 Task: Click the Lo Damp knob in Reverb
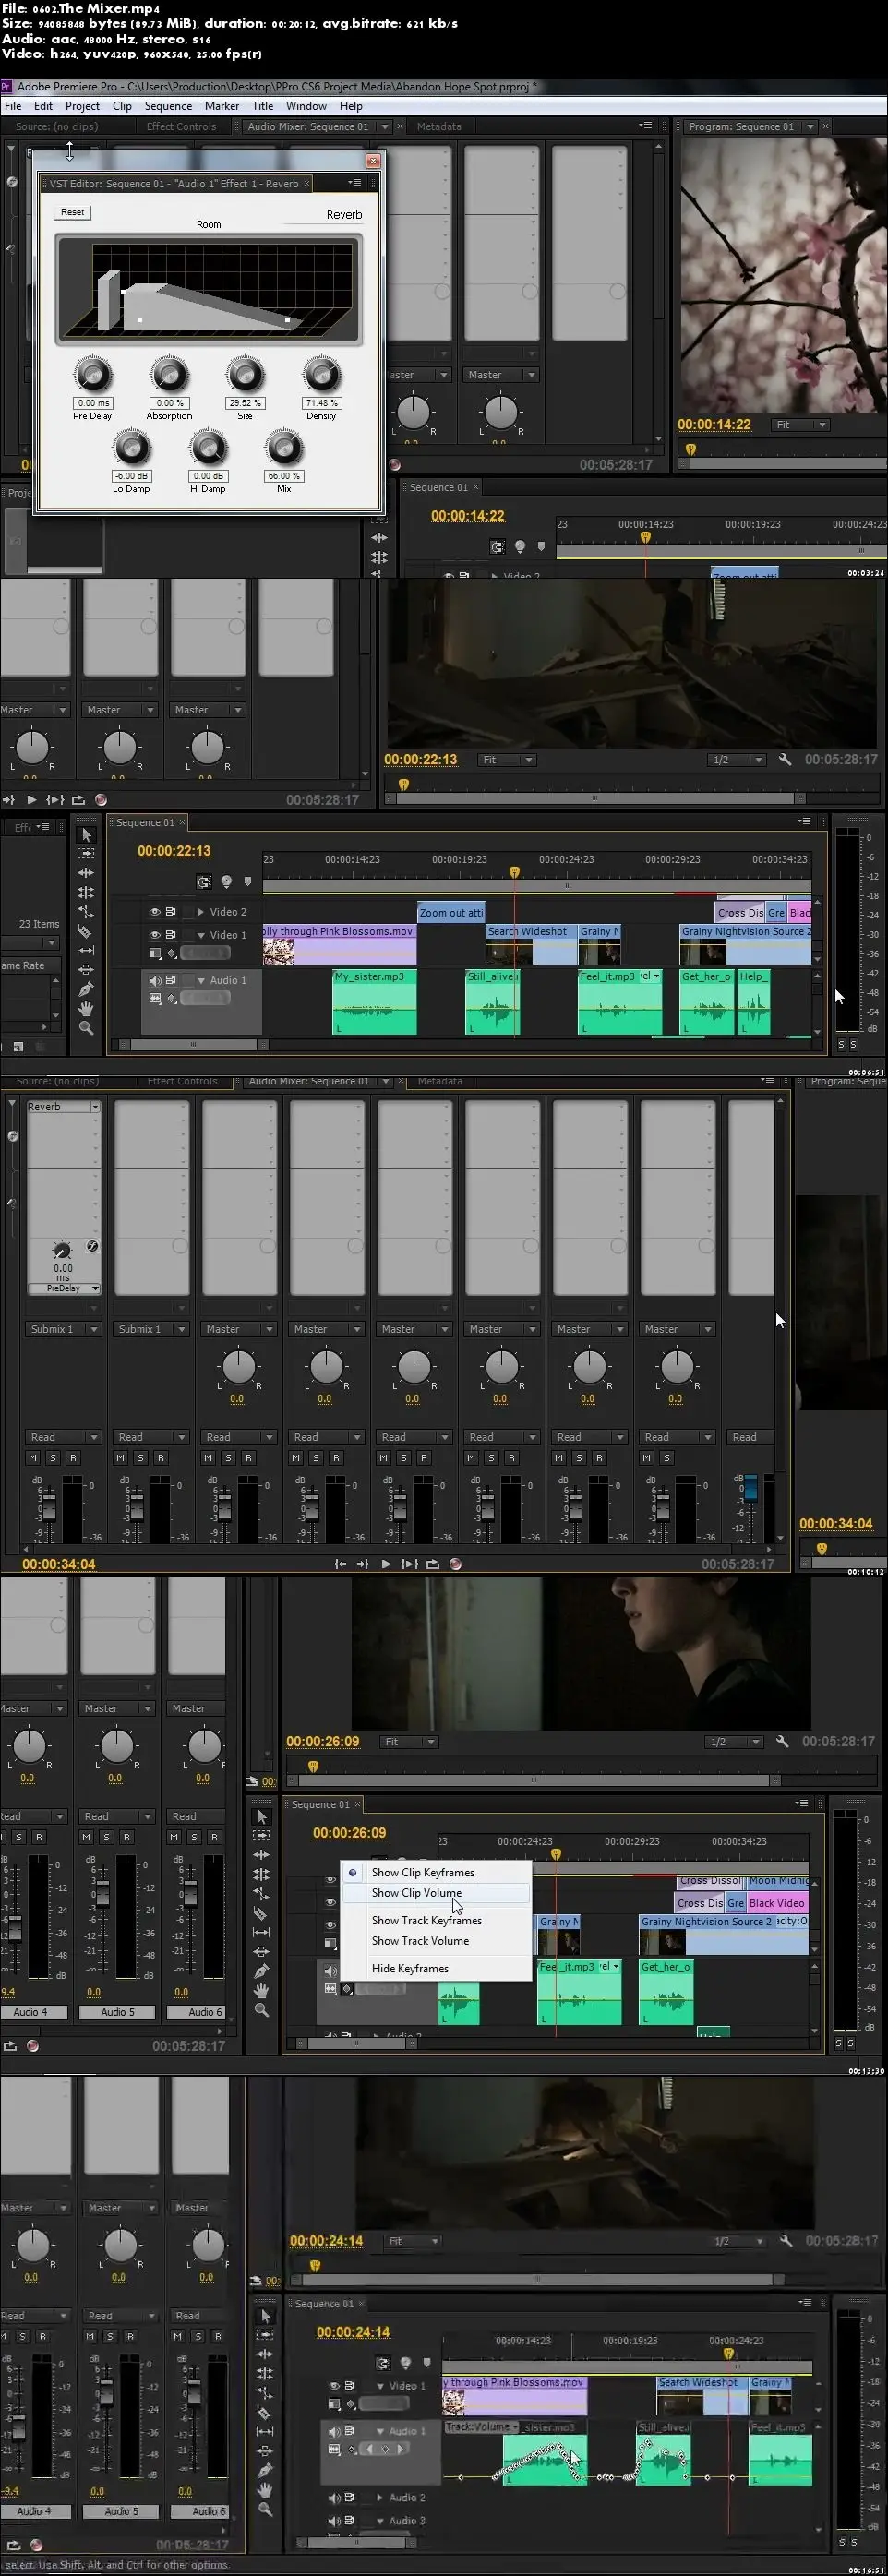pos(131,449)
